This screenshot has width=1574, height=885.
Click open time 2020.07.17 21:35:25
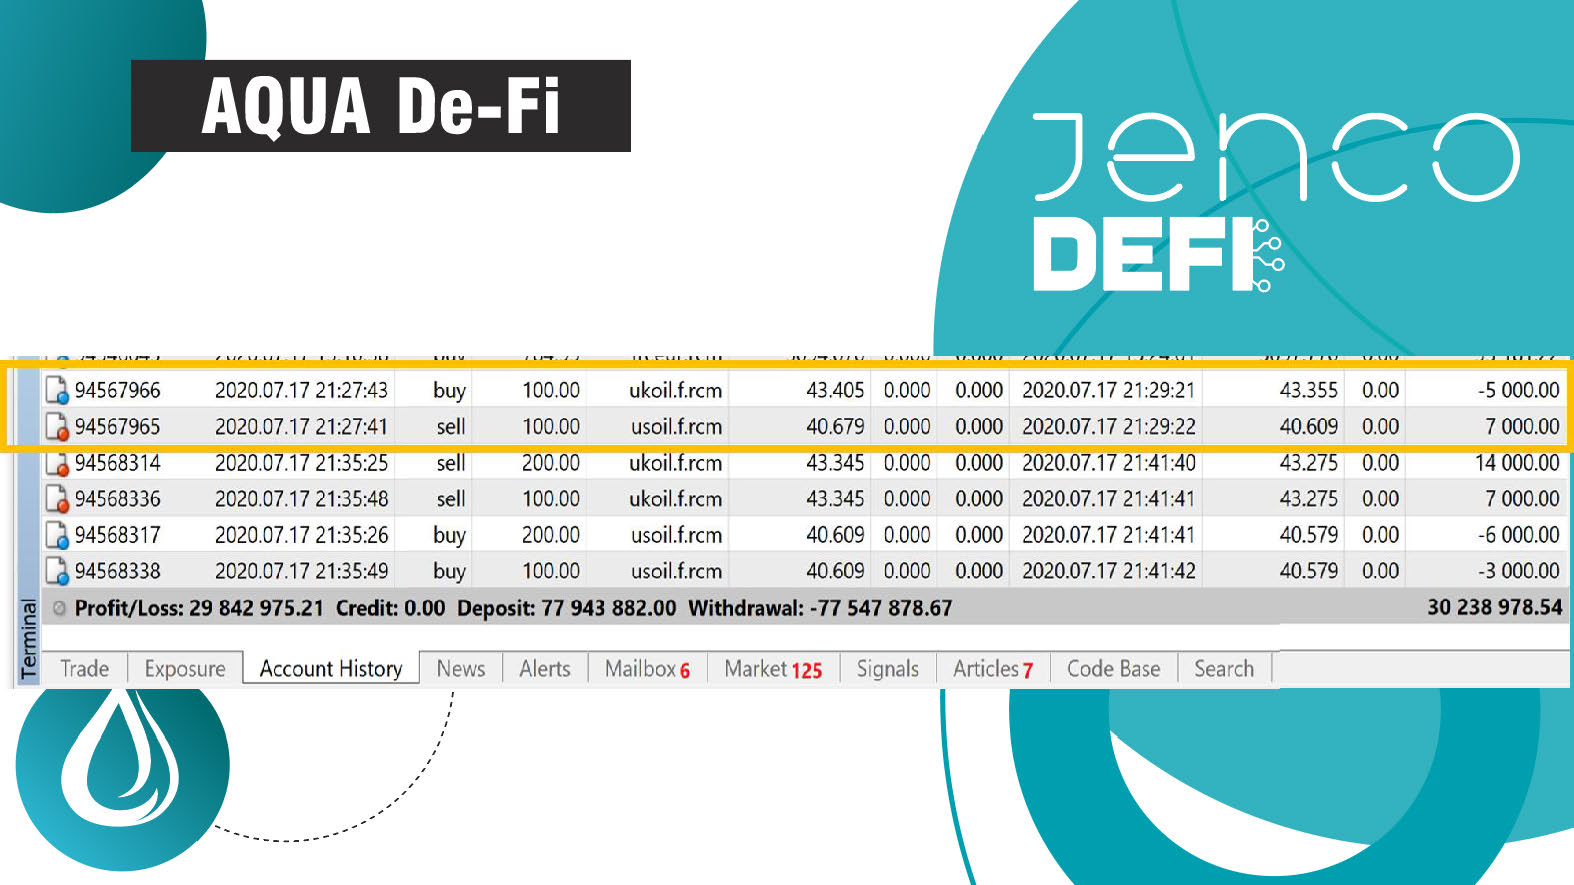(x=301, y=463)
